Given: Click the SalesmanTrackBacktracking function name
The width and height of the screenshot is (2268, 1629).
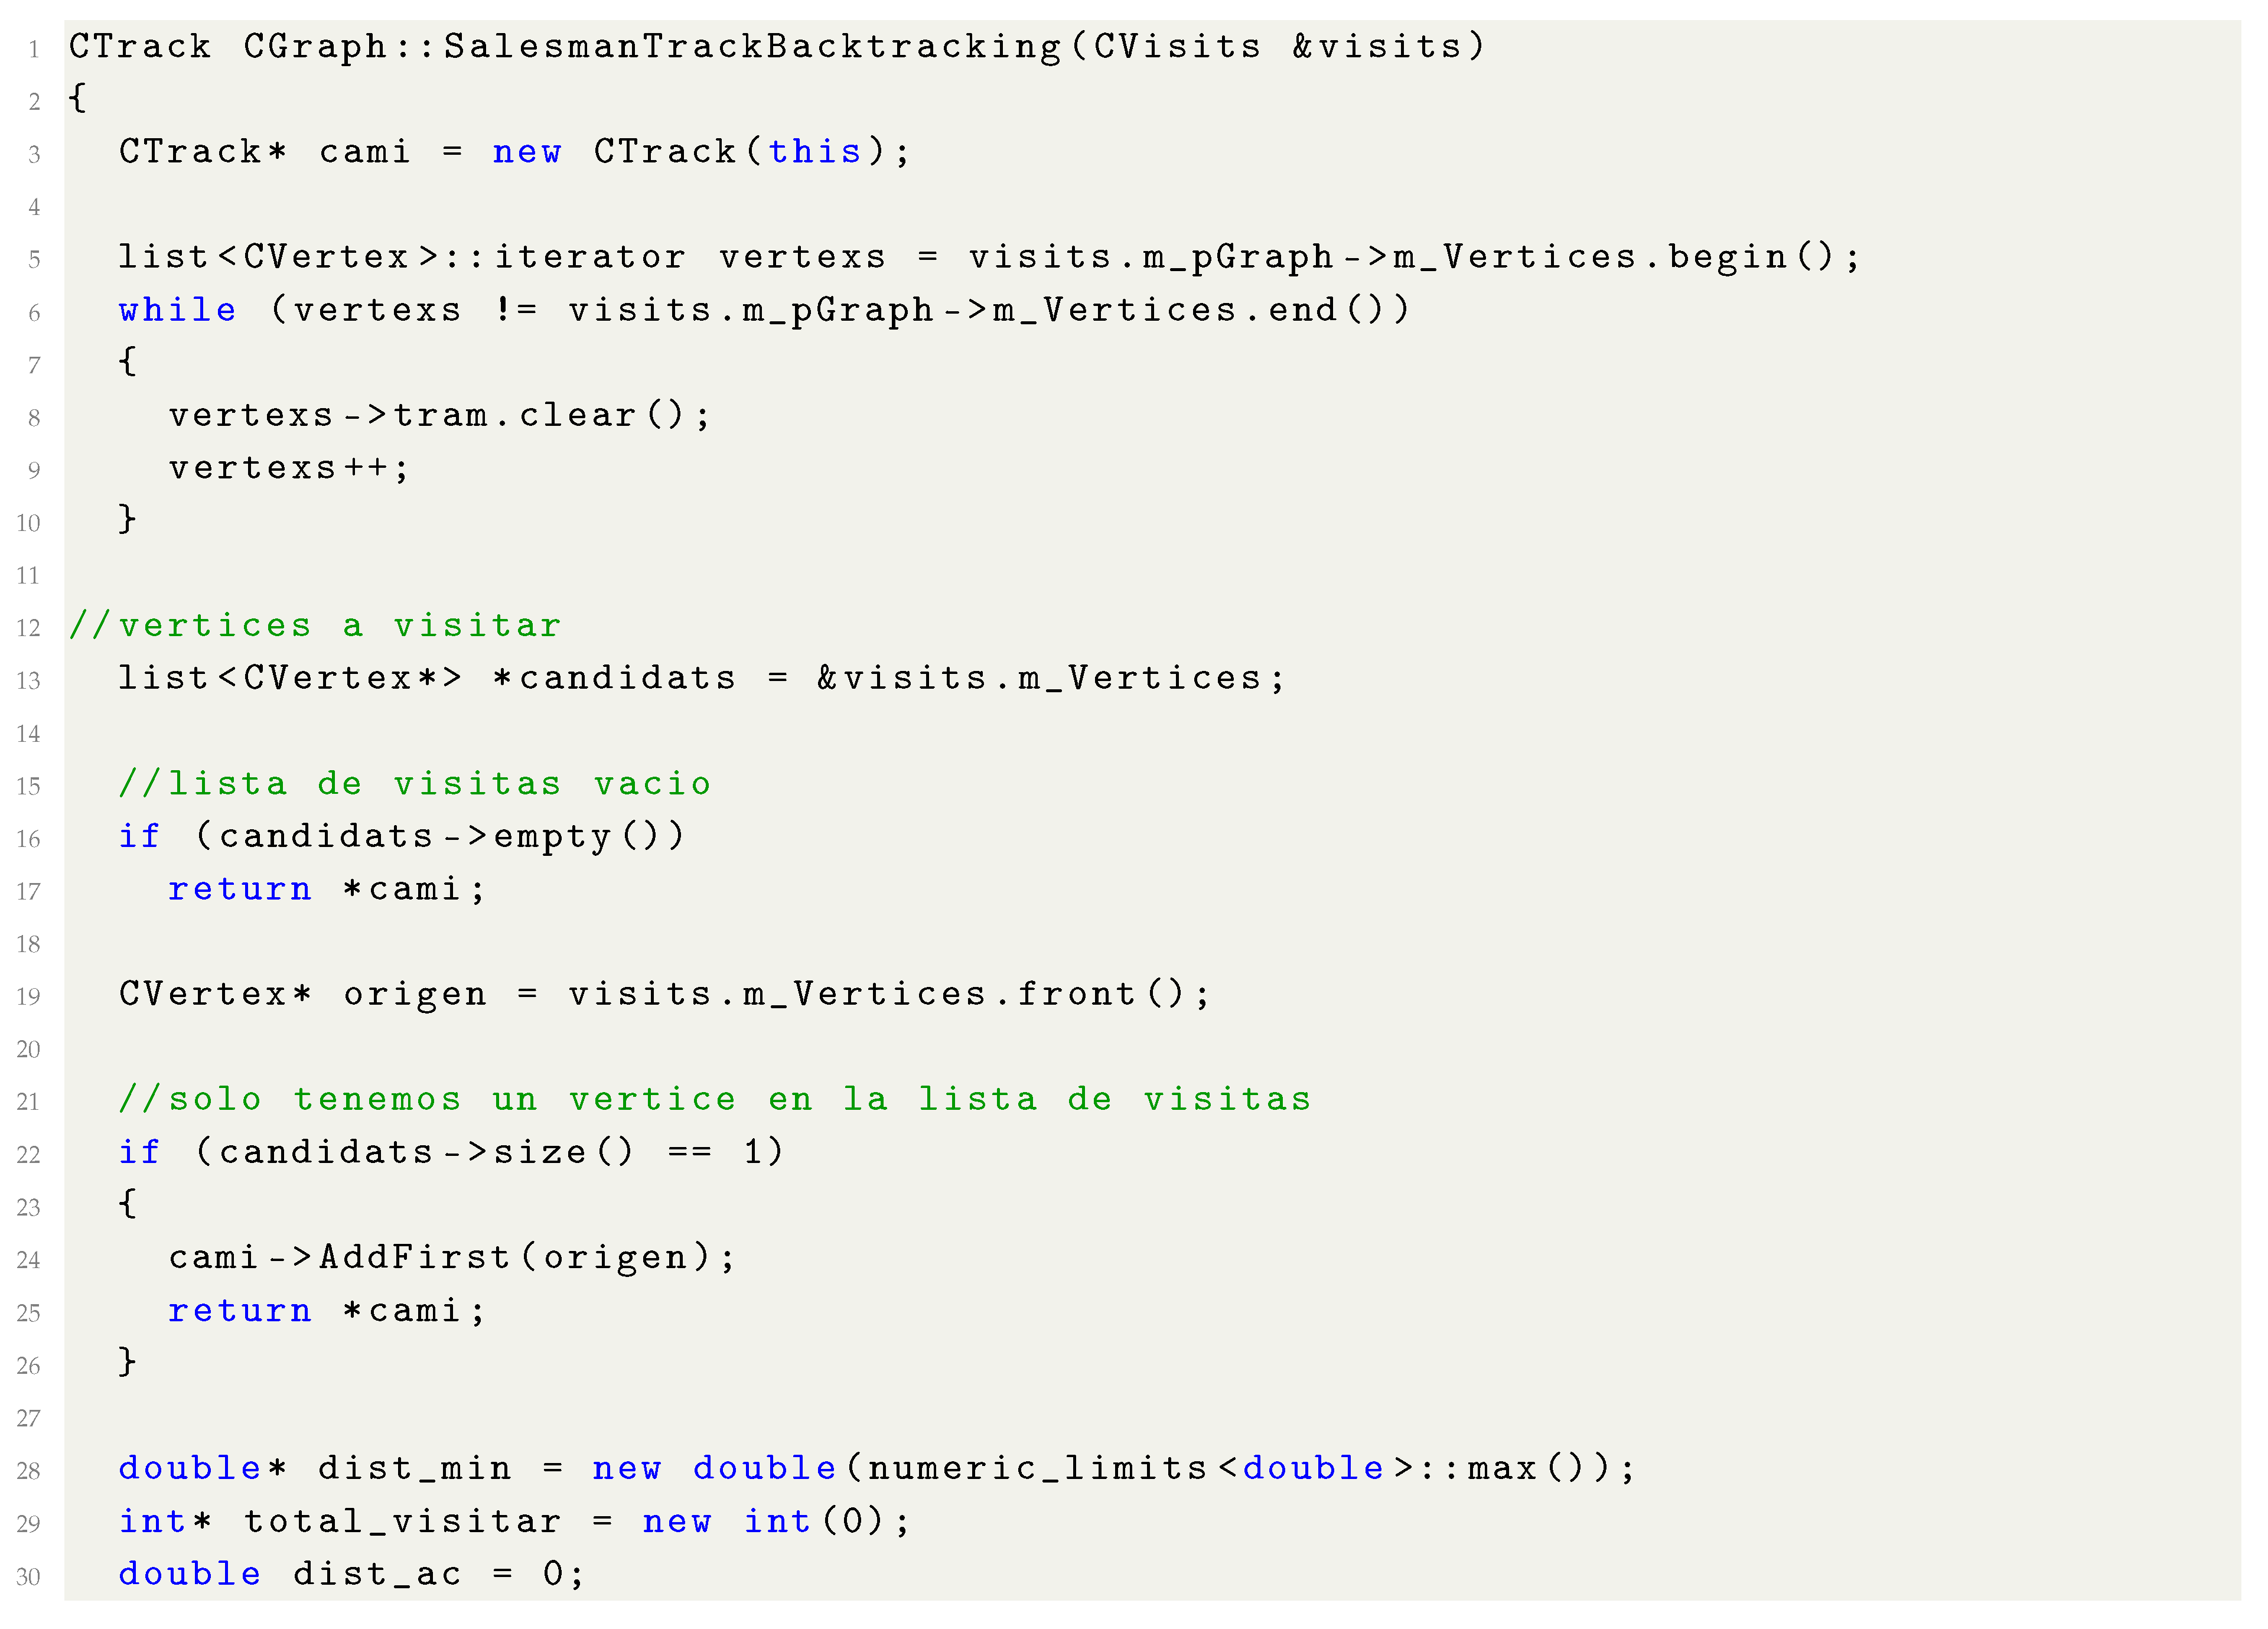Looking at the screenshot, I should (x=751, y=47).
